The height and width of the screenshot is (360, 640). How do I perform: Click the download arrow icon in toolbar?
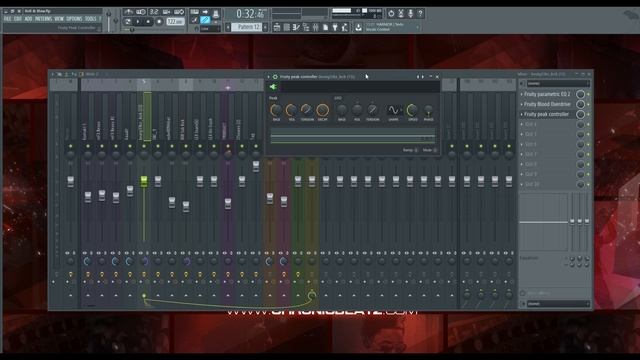358,27
